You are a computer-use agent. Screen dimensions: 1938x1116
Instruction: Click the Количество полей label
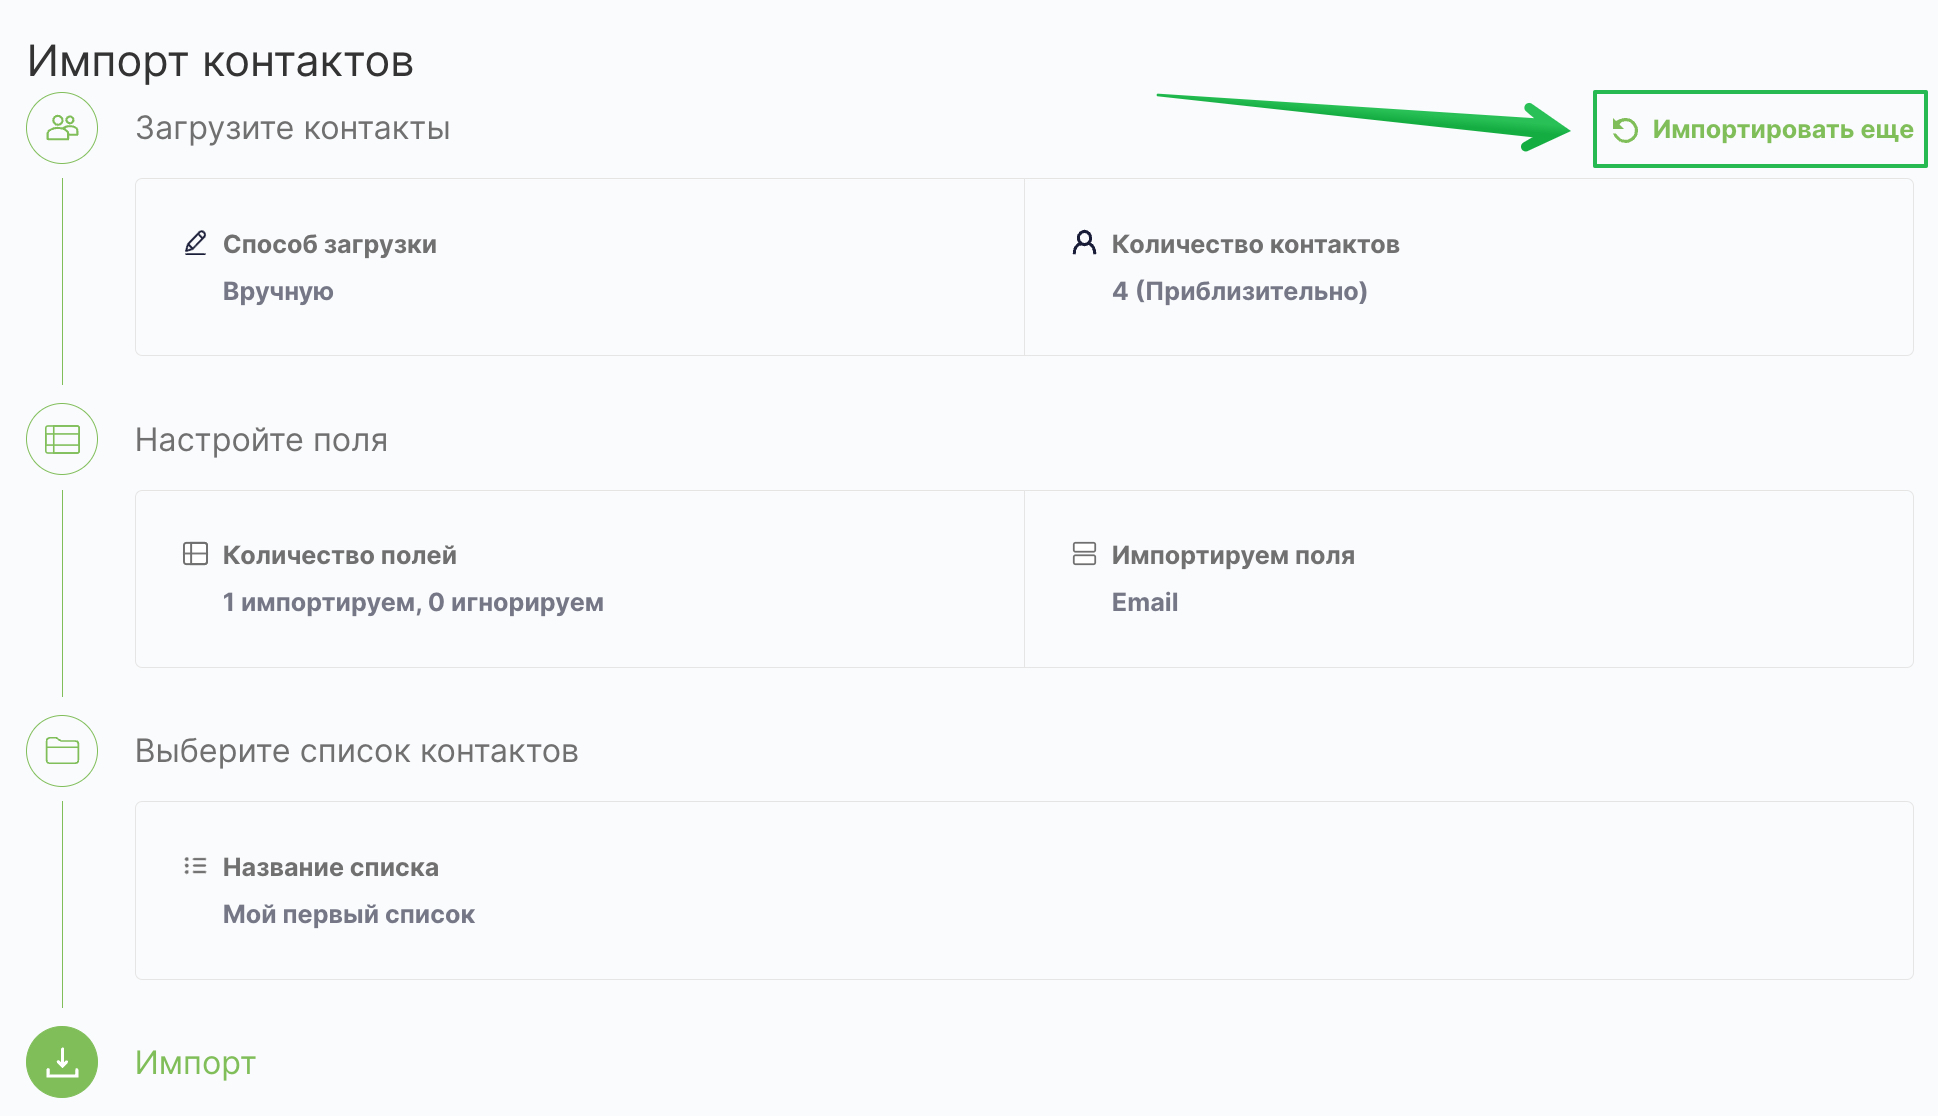pyautogui.click(x=339, y=555)
